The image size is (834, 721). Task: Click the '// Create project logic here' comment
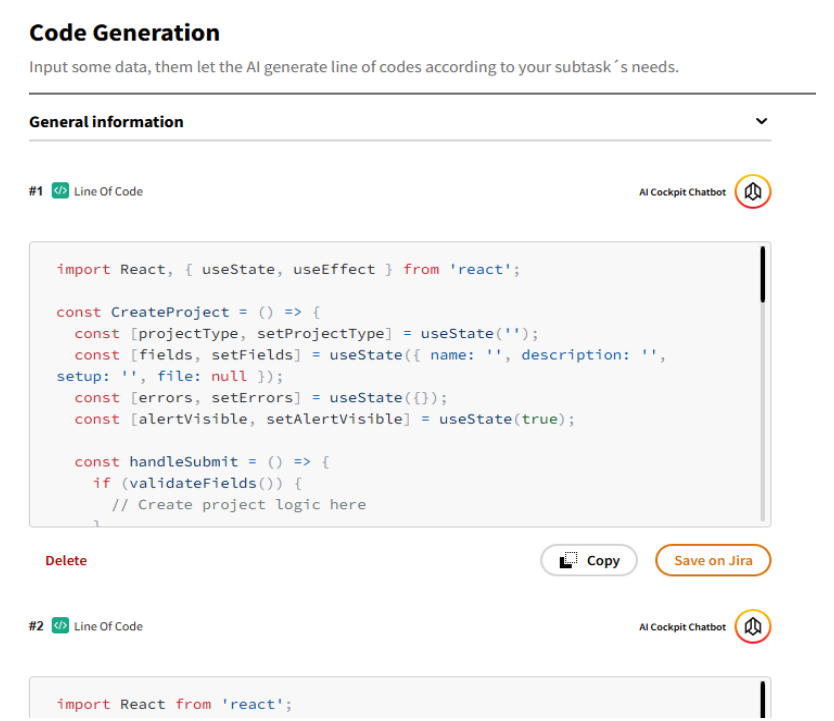click(x=239, y=505)
